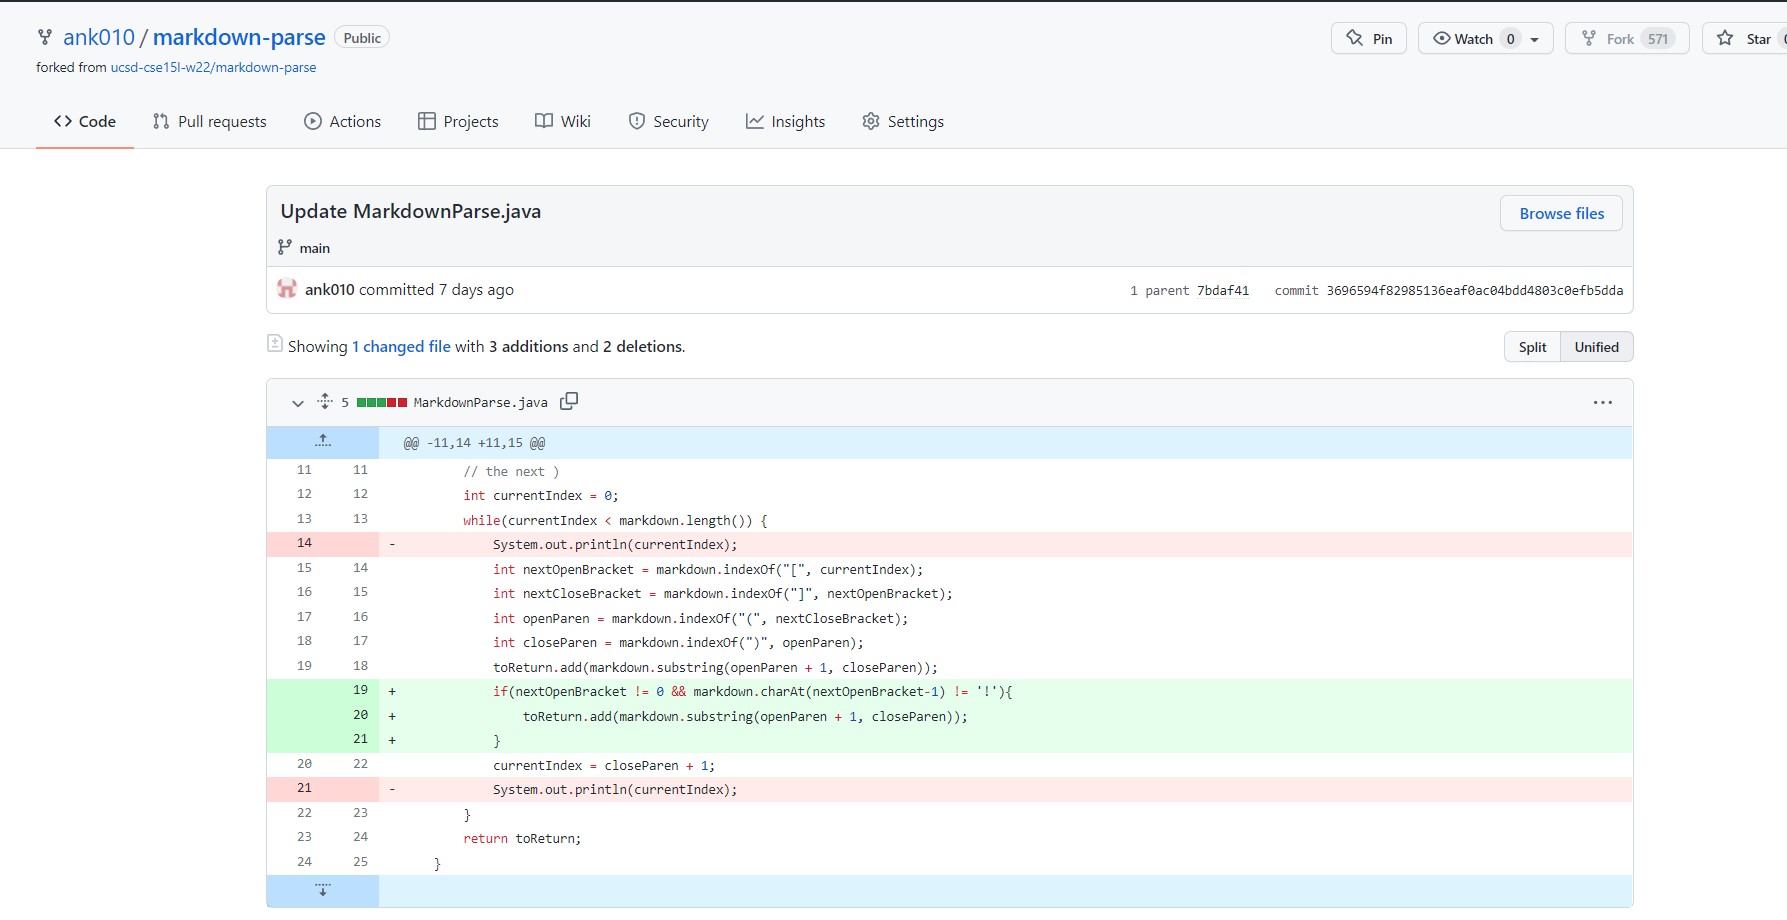1787x920 pixels.
Task: Expand hidden lines above line 11
Action: coord(322,441)
